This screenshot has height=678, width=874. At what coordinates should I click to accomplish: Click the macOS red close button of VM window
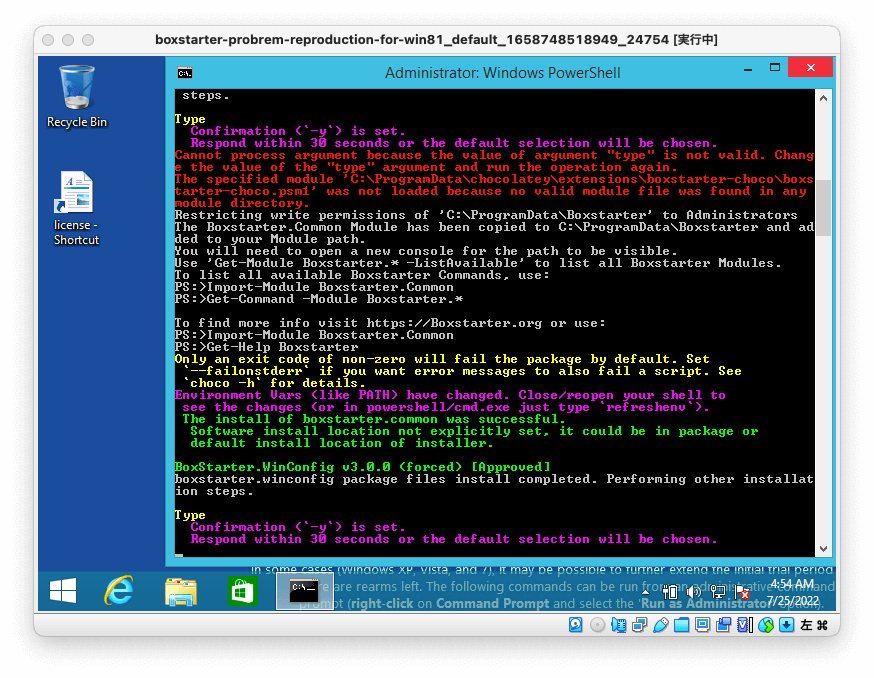pyautogui.click(x=48, y=40)
